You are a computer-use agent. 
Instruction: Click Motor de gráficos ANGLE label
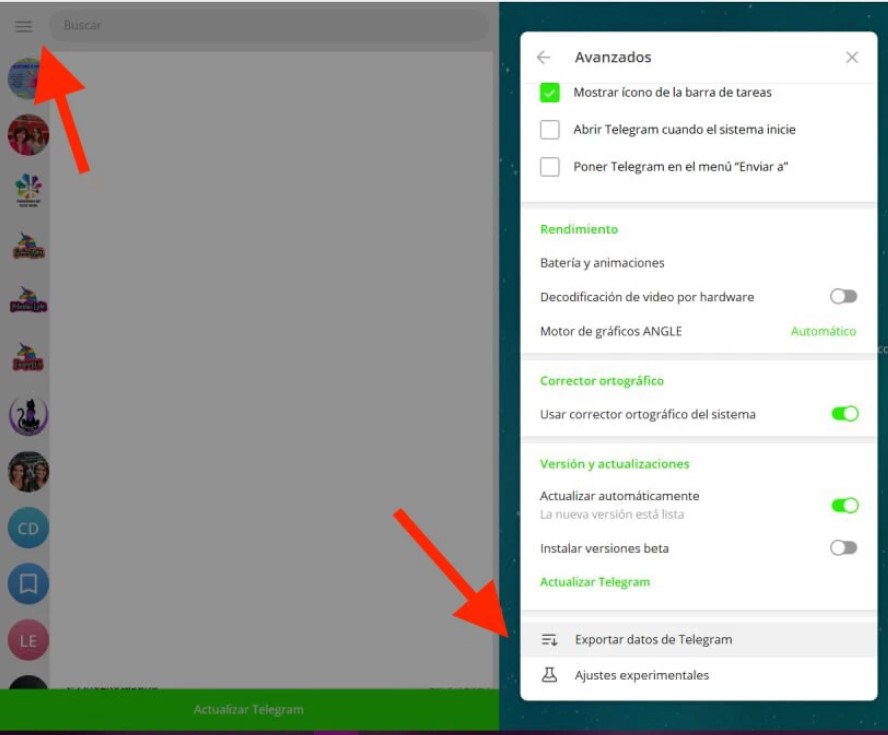tap(610, 331)
